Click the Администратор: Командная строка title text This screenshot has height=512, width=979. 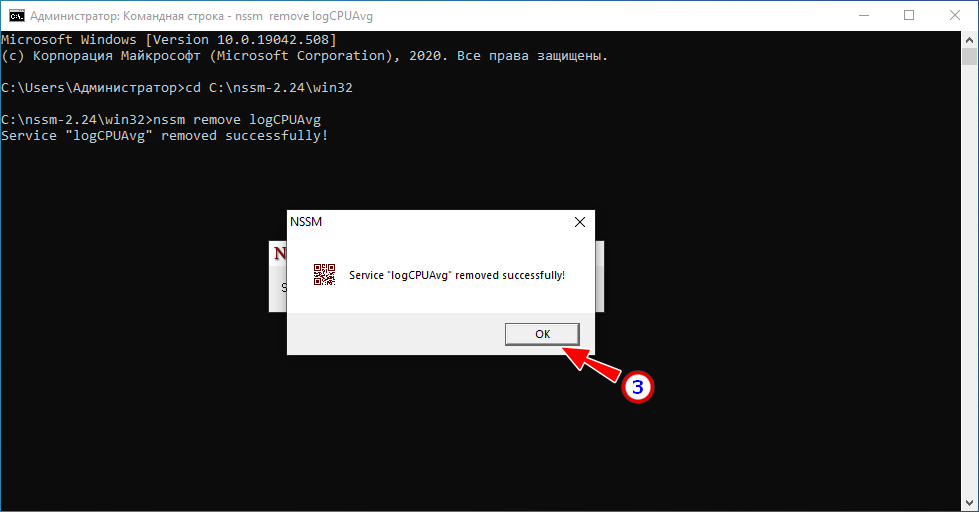pyautogui.click(x=127, y=16)
